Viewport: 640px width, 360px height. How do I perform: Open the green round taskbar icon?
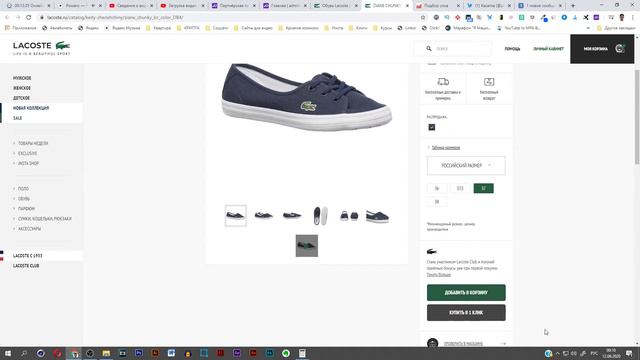click(x=286, y=353)
